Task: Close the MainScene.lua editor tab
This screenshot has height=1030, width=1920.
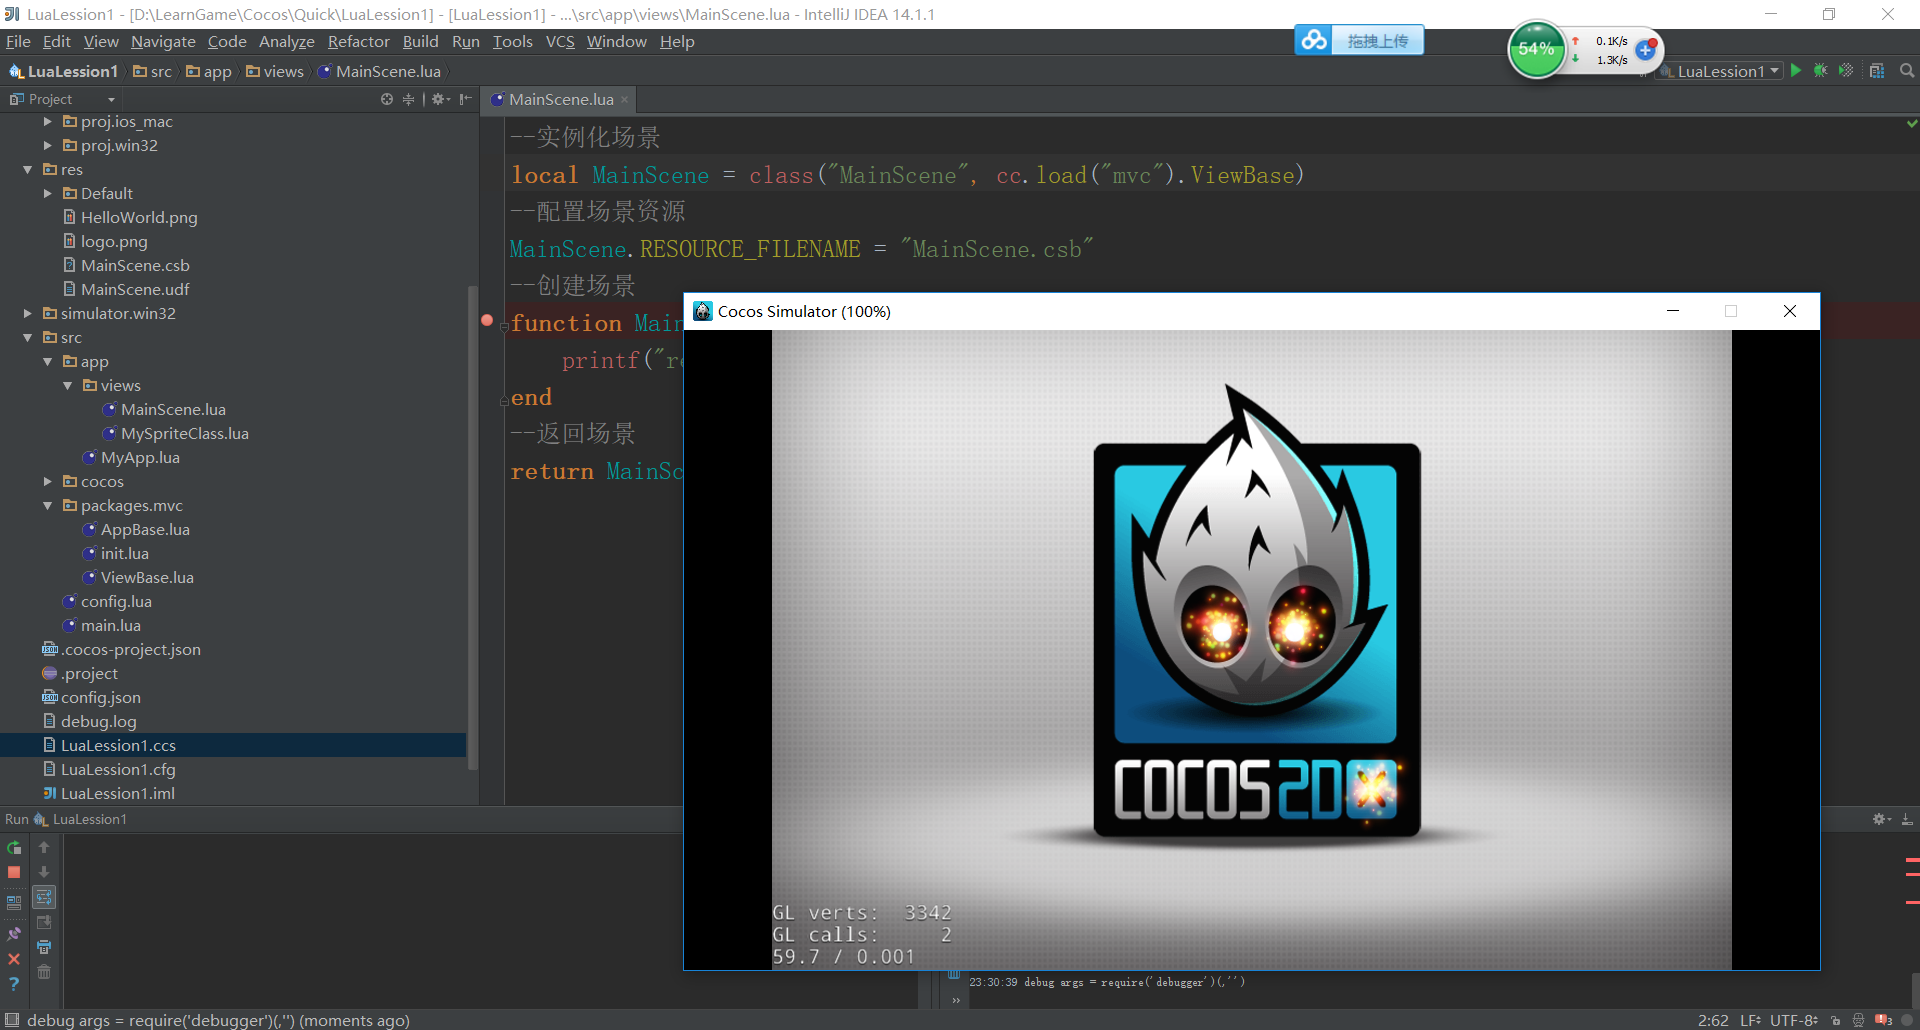Action: (x=625, y=99)
